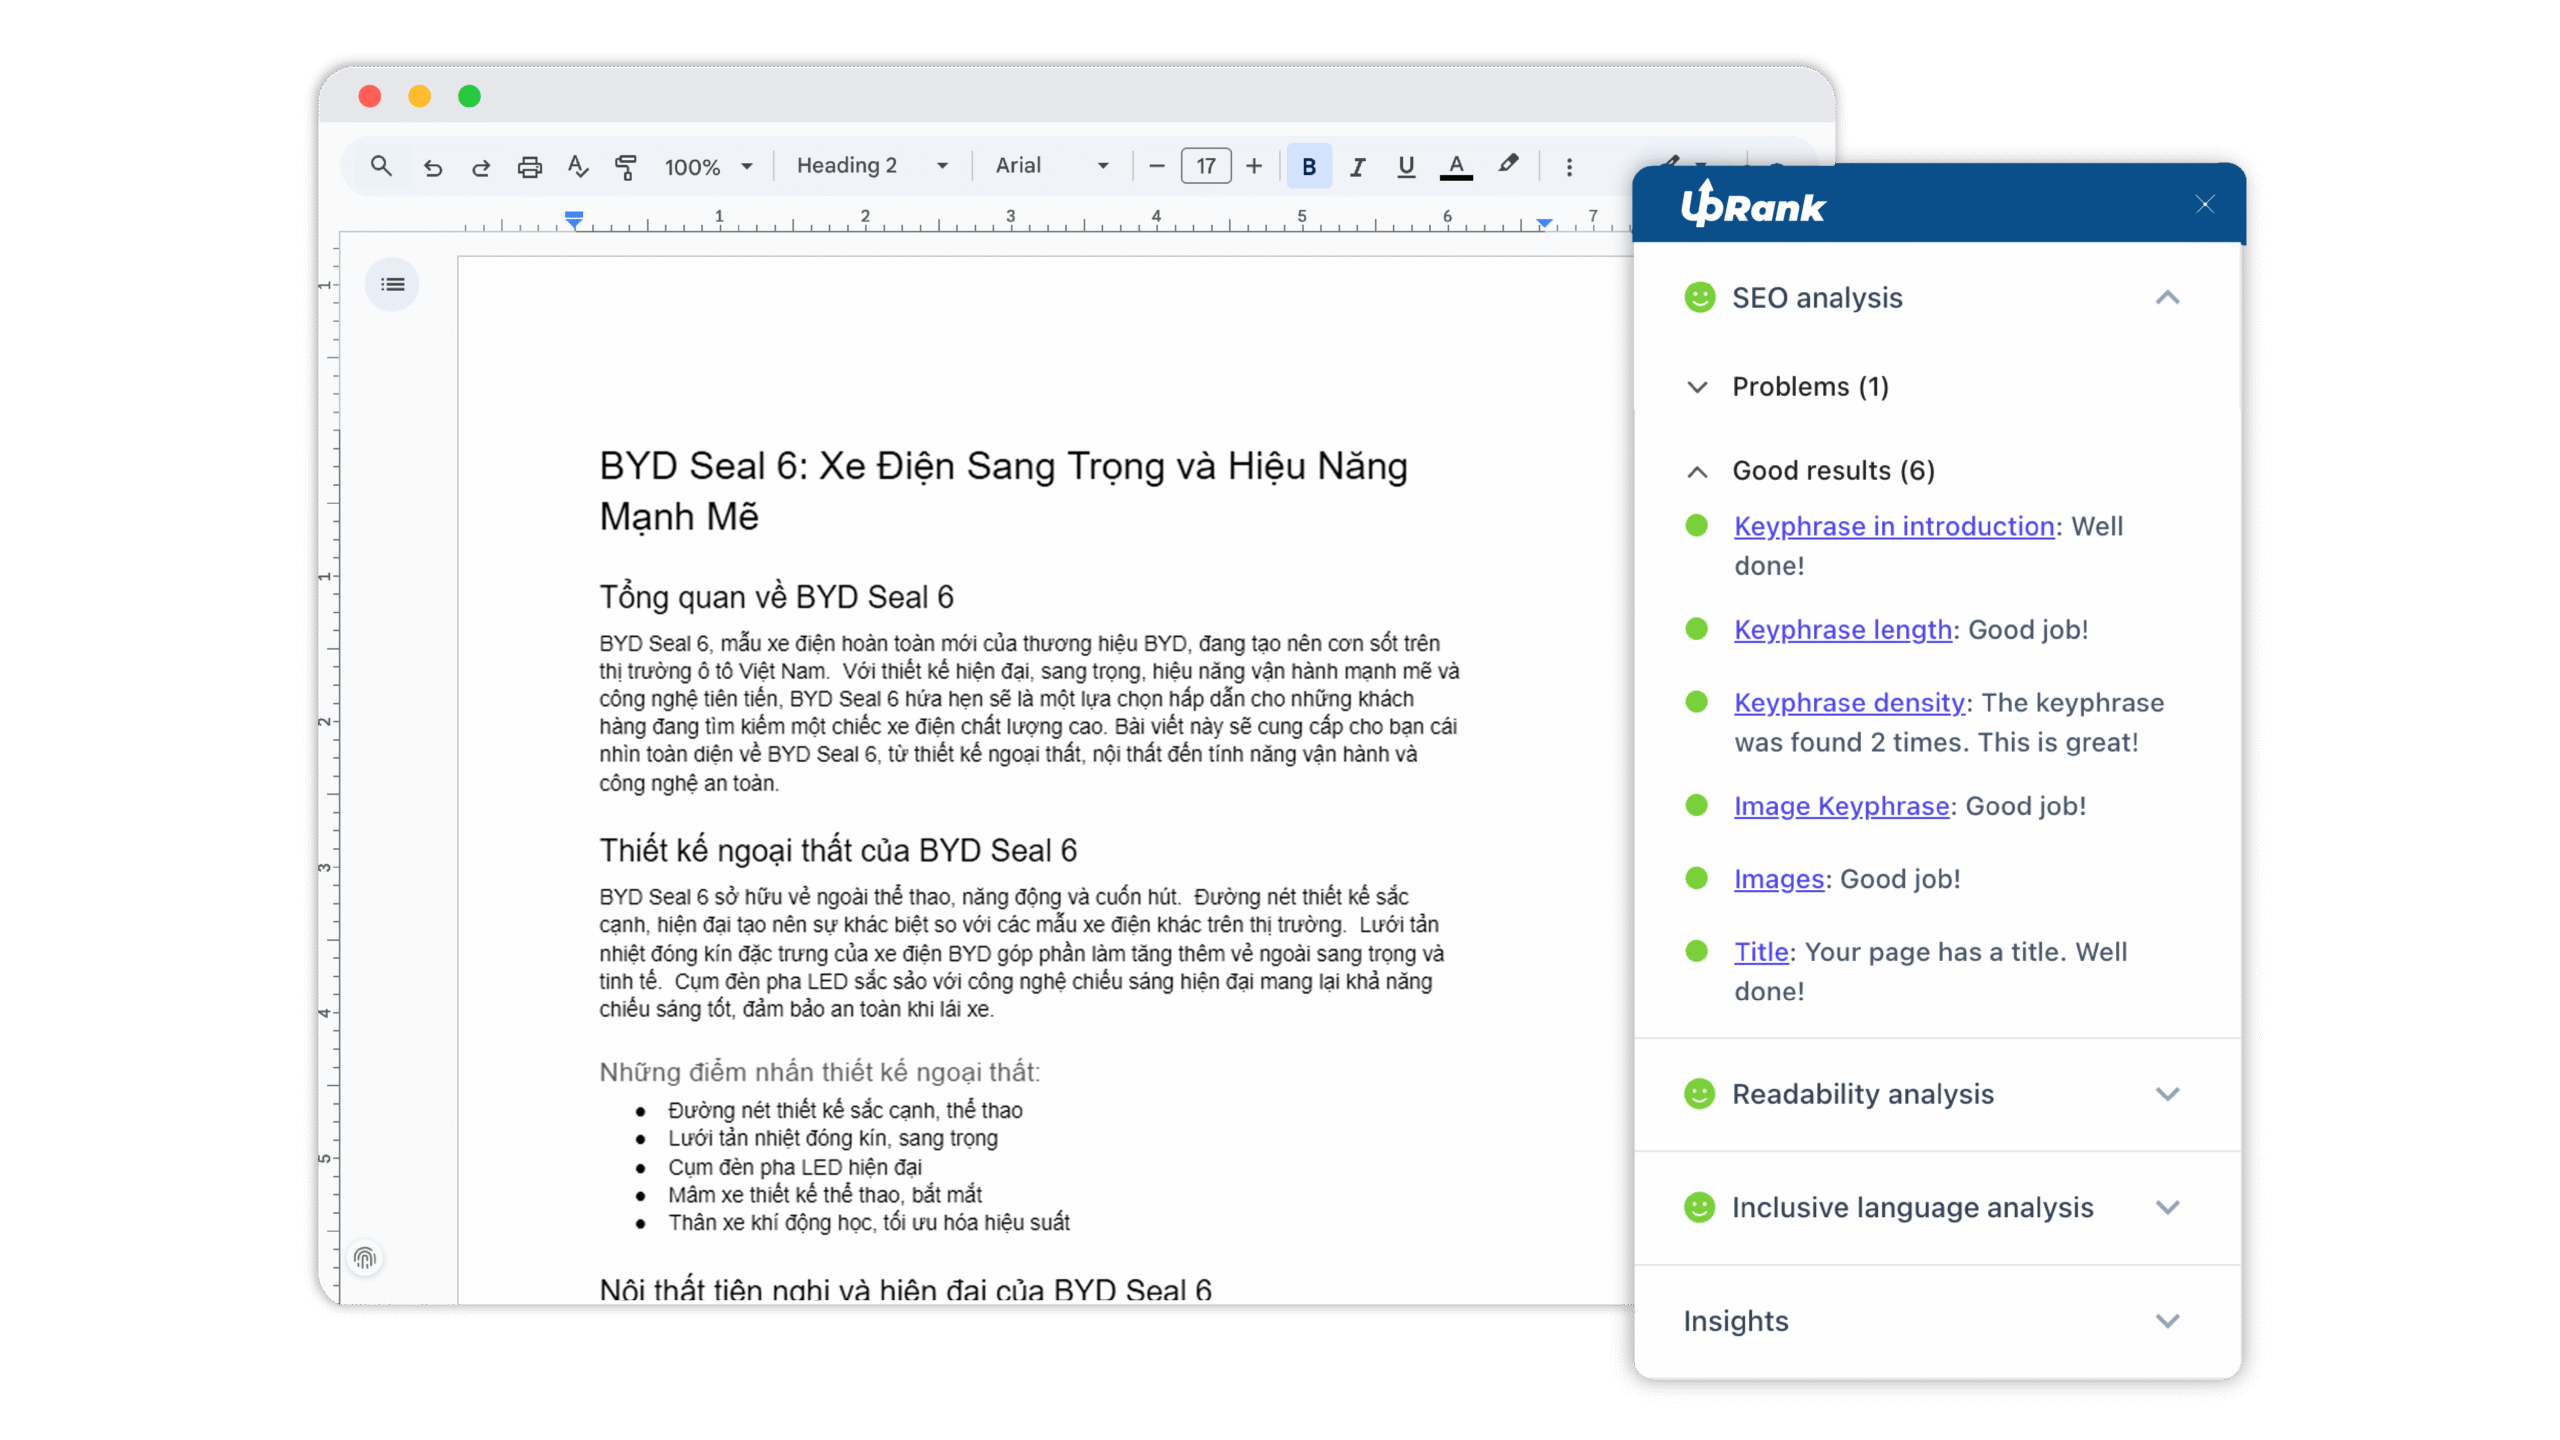The image size is (2560, 1440).
Task: Click the heading 'Tổng quan về BYD Seal 6'
Action: (776, 597)
